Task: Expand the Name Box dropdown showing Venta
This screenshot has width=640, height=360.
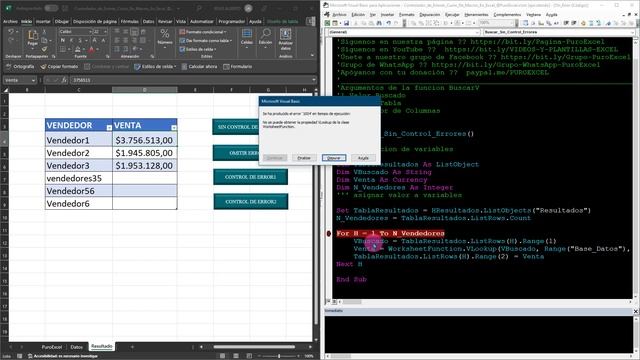Action: [x=33, y=80]
